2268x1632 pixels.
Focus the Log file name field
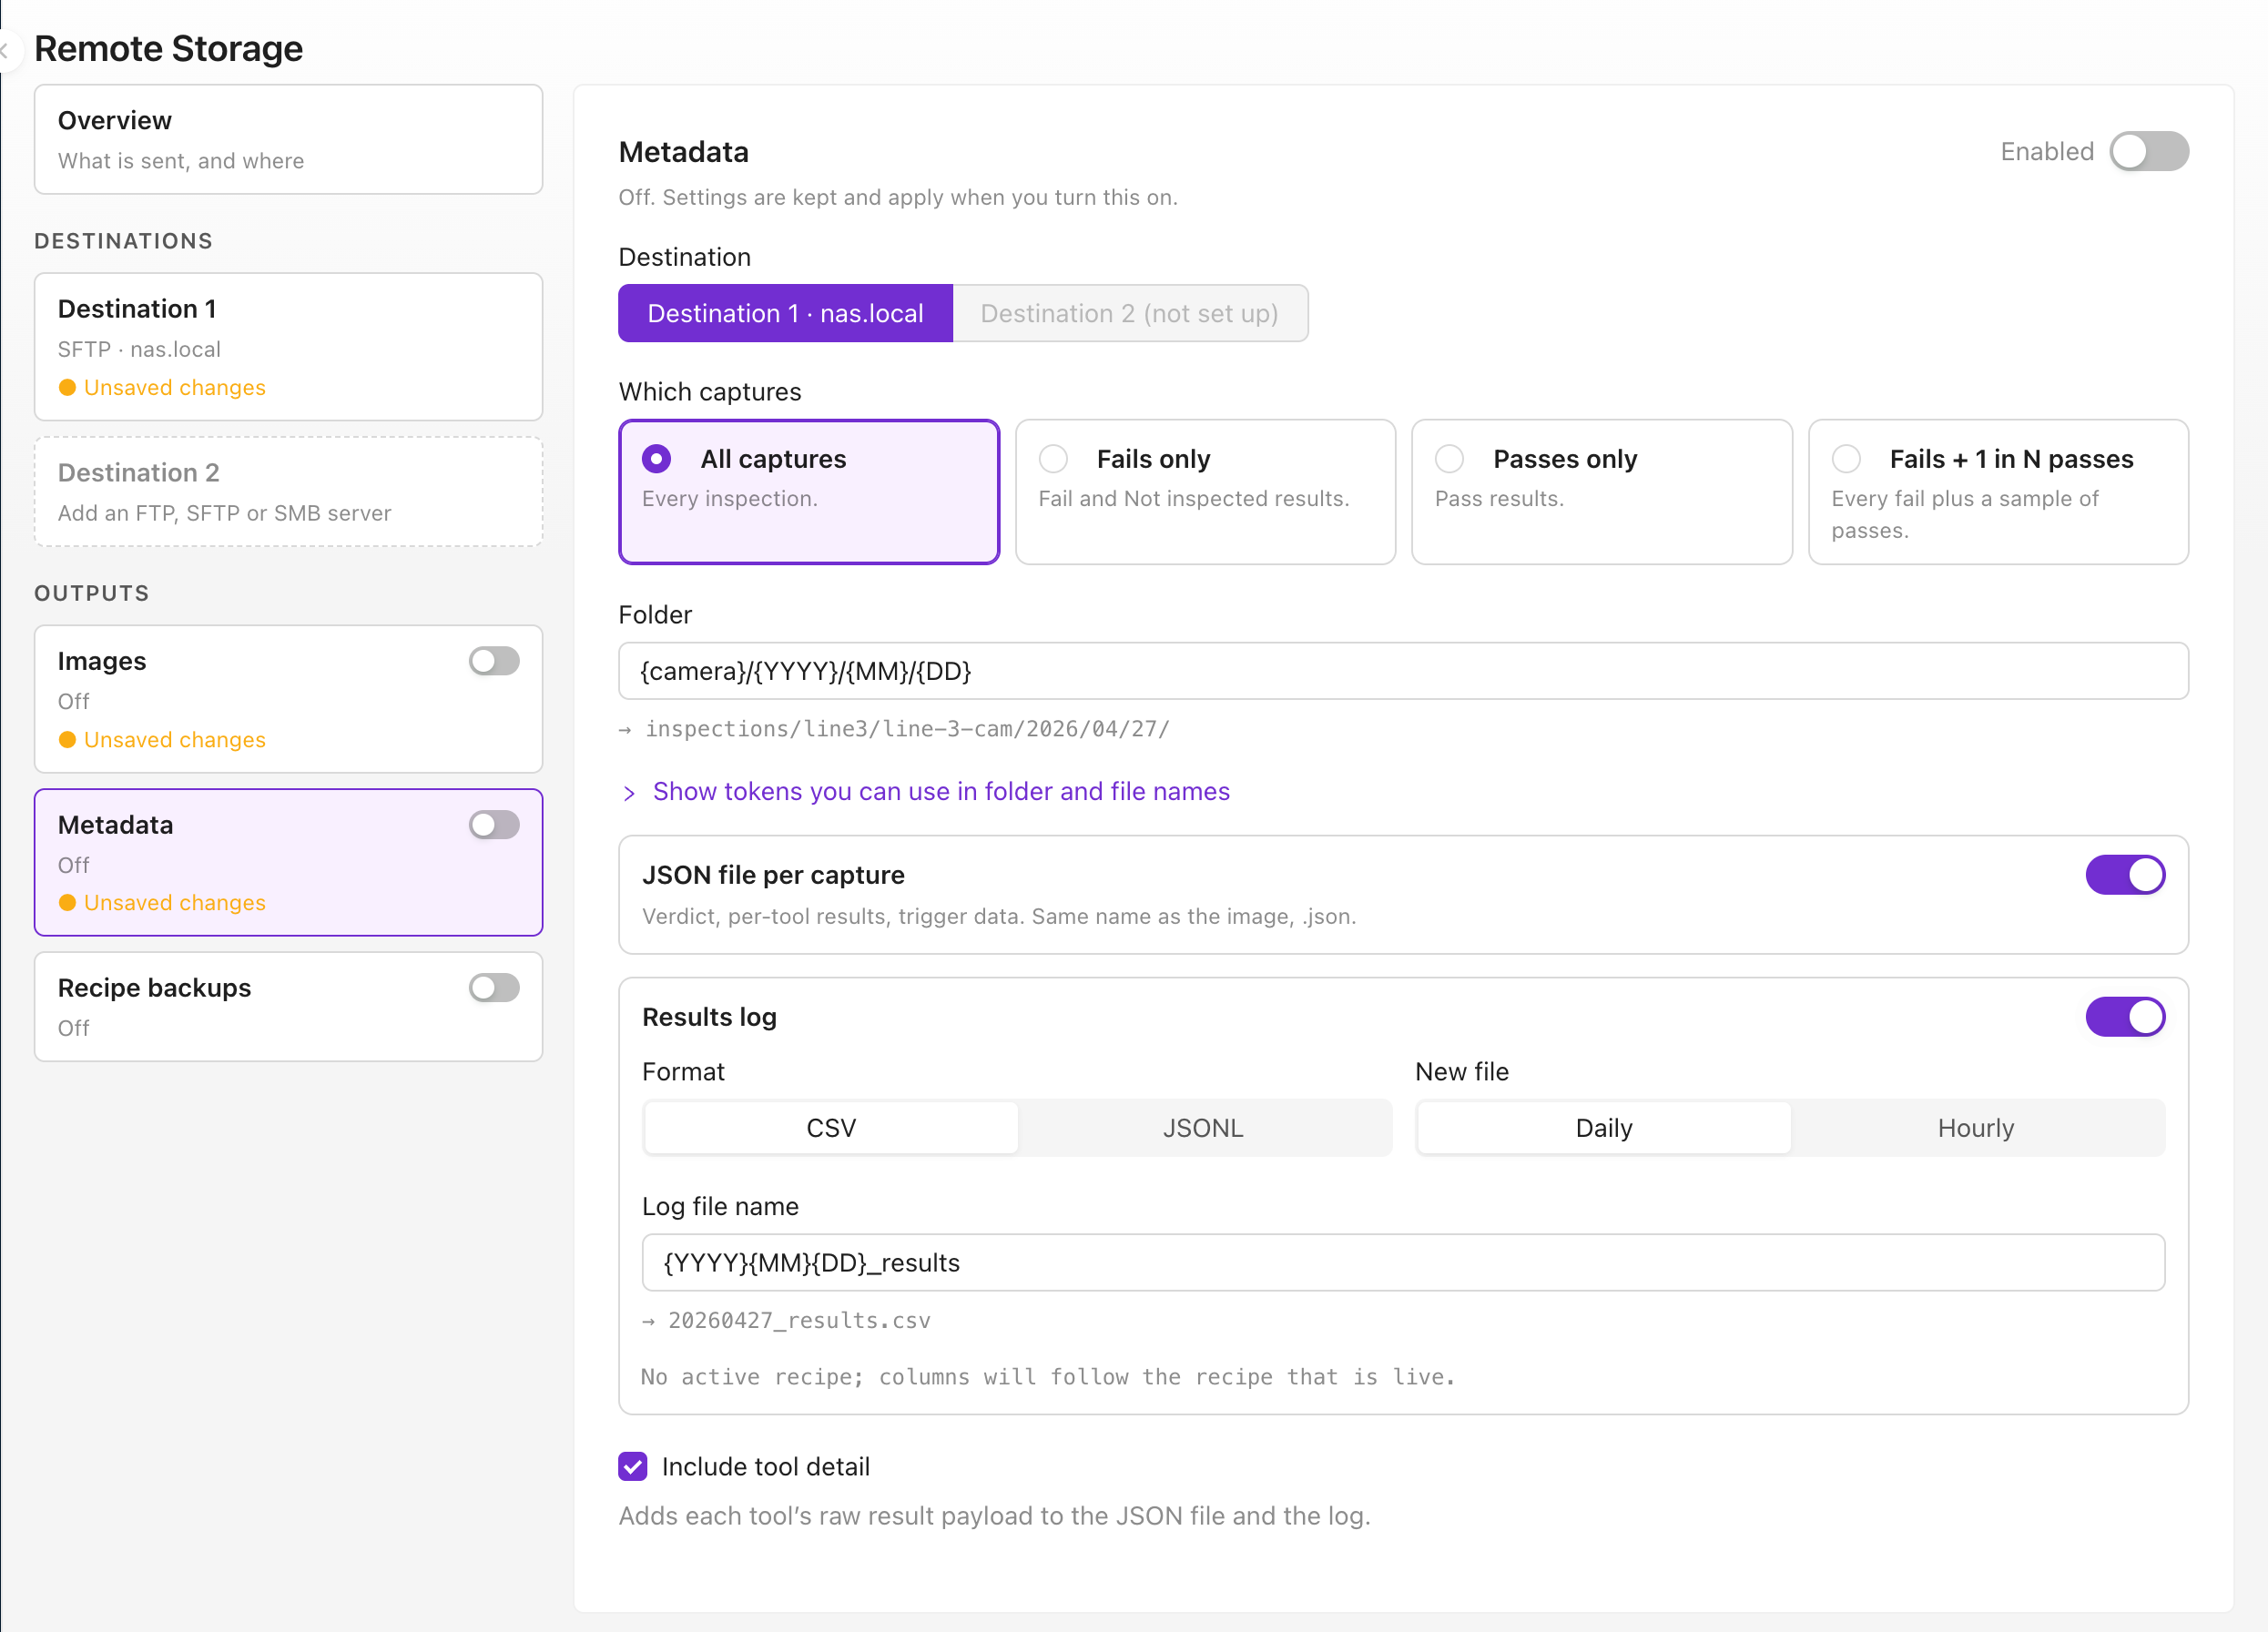1403,1263
